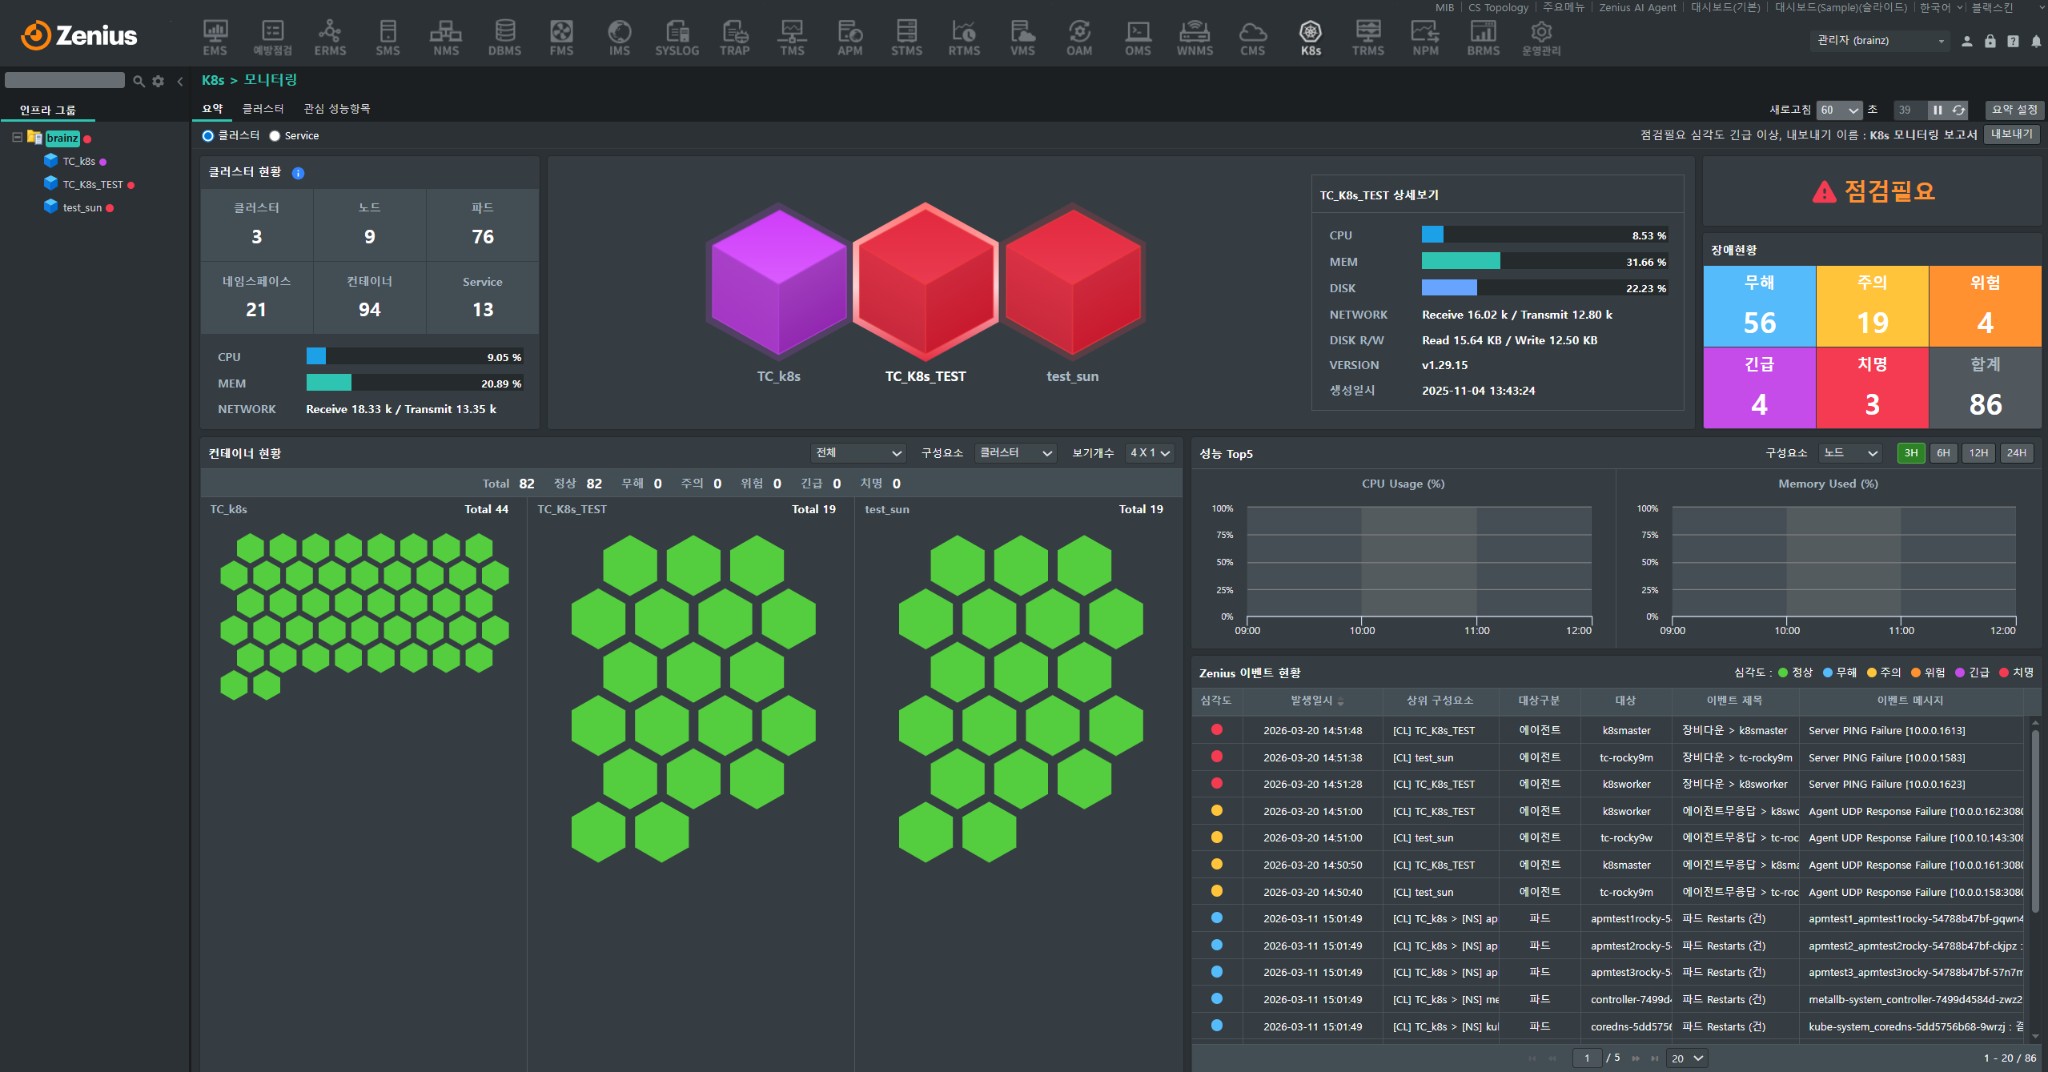Image resolution: width=2048 pixels, height=1072 pixels.
Task: Open the ERMS module icon
Action: coord(330,37)
